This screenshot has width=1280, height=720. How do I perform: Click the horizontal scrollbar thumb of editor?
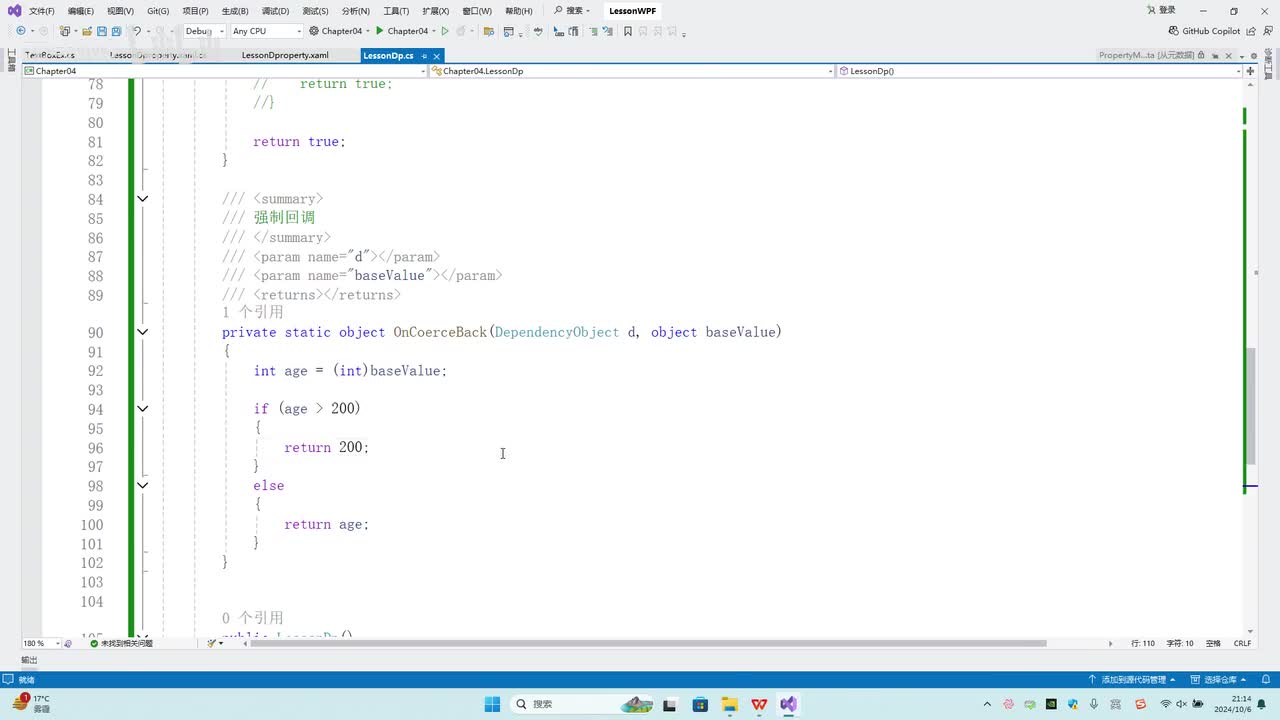click(x=648, y=643)
